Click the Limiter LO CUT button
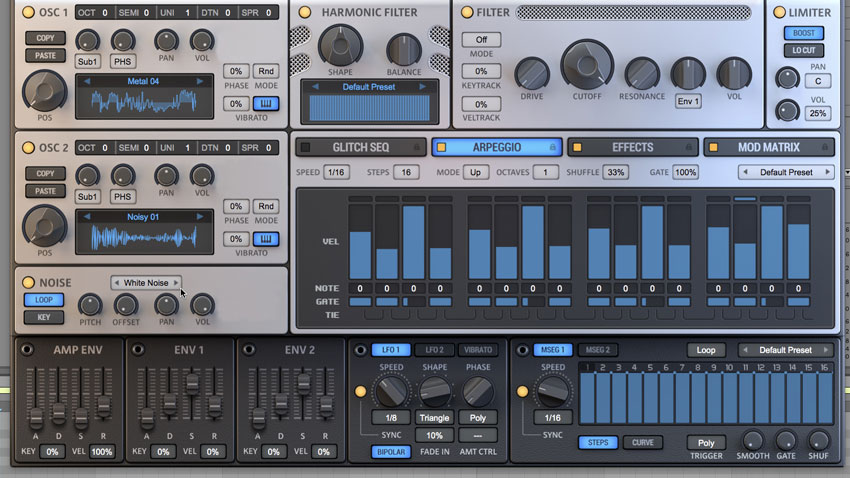850x478 pixels. [x=803, y=50]
